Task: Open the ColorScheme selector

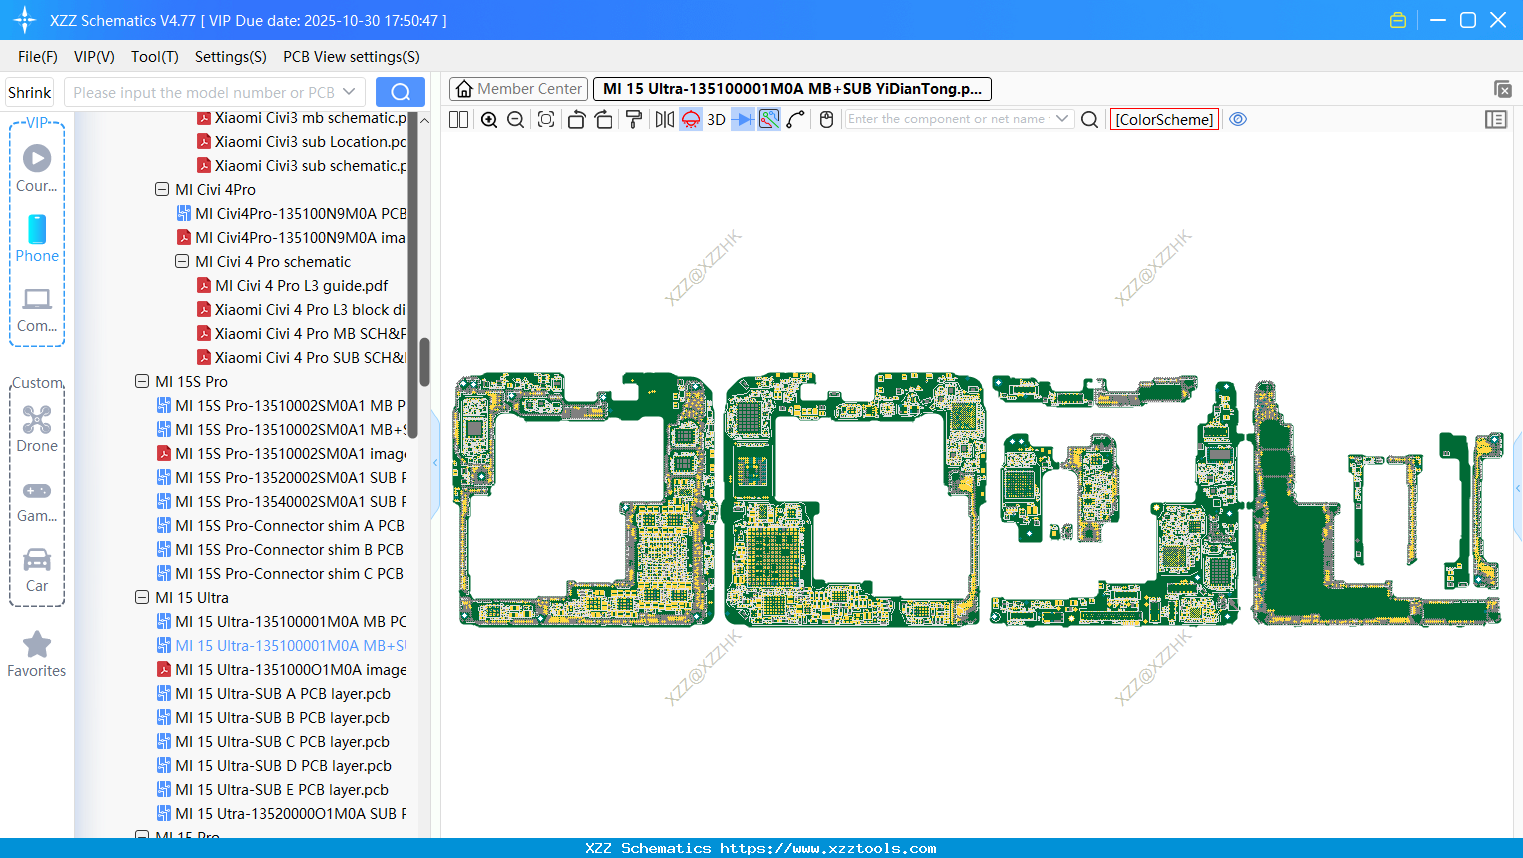Action: [1164, 119]
